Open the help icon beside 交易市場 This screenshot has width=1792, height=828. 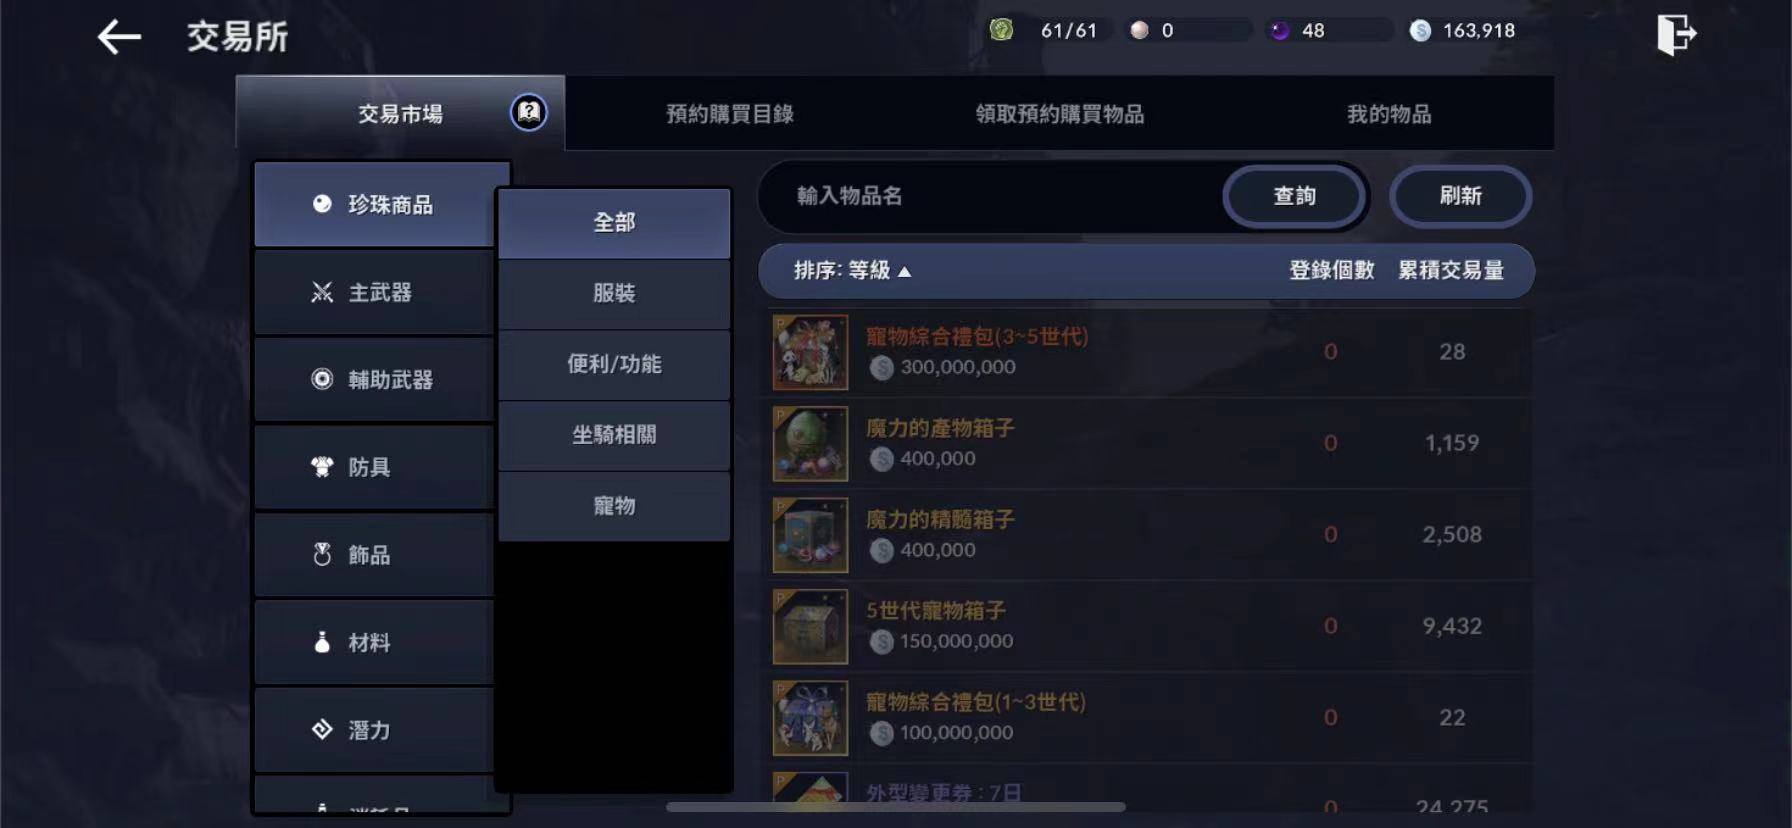pos(529,112)
